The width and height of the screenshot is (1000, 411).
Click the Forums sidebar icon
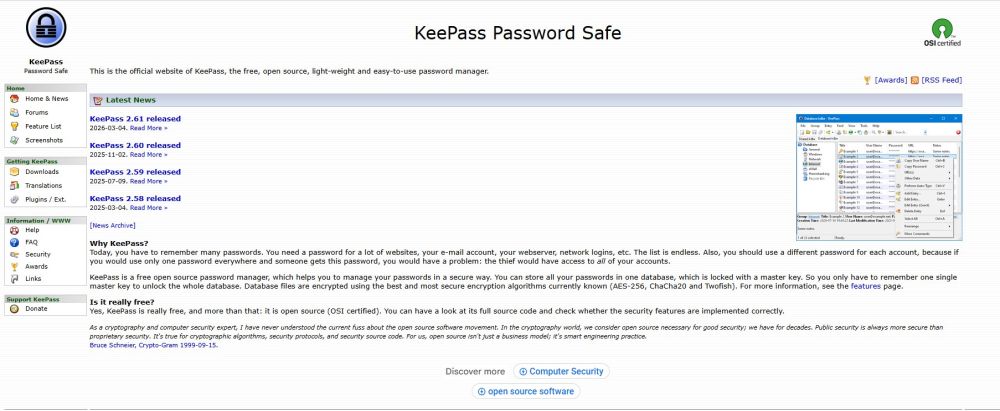pyautogui.click(x=14, y=113)
